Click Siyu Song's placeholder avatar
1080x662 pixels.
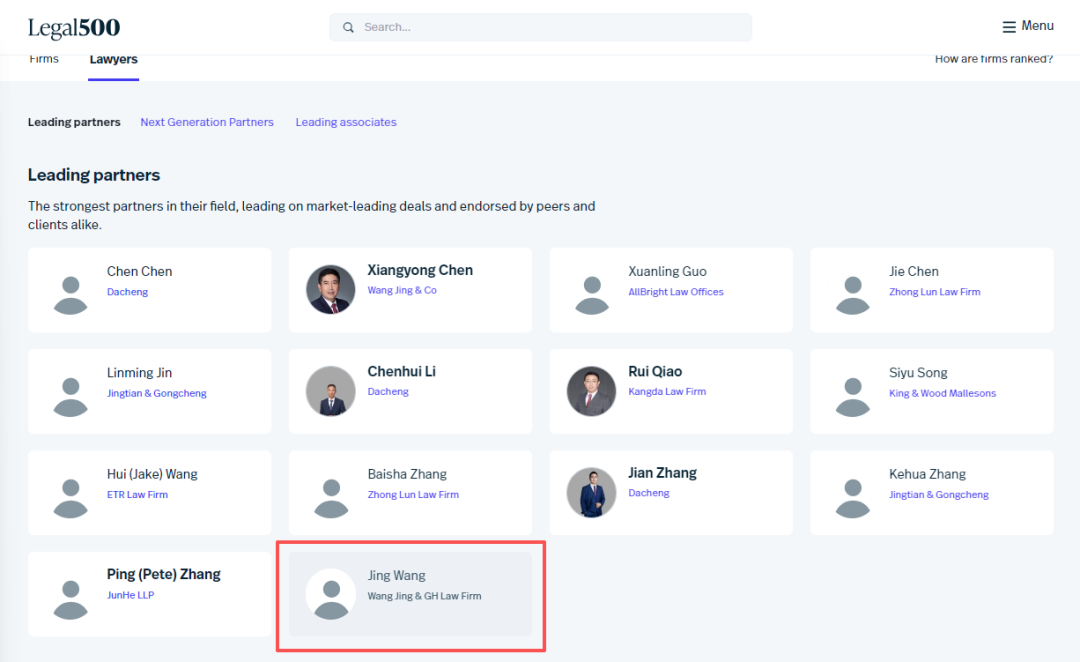pyautogui.click(x=853, y=397)
